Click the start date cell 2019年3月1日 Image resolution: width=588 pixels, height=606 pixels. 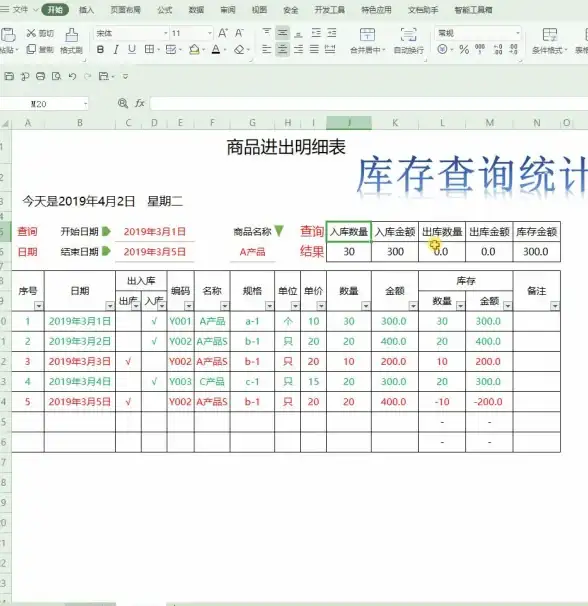pos(155,232)
